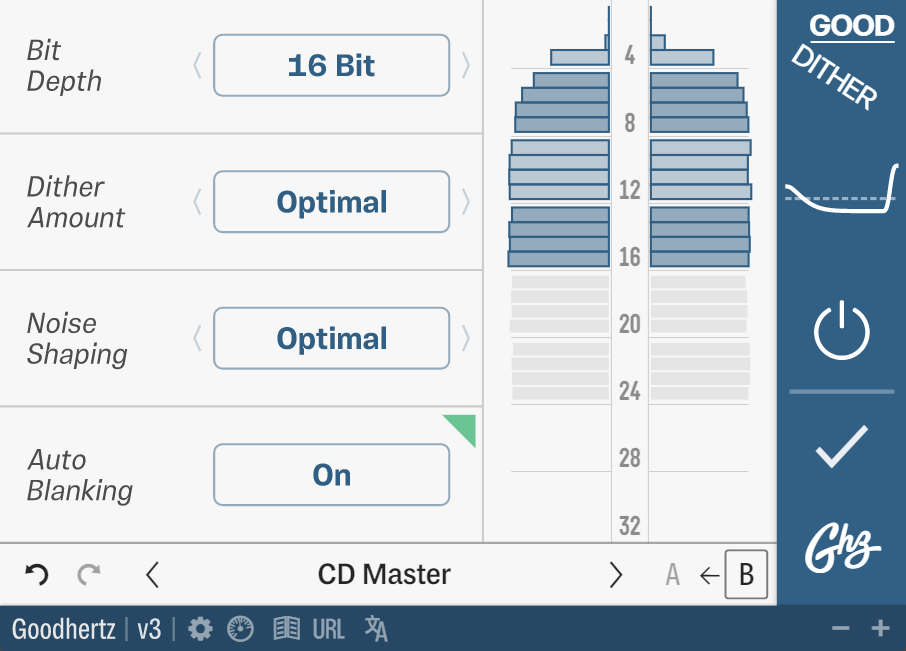
Task: Go to next preset after CD Master
Action: (616, 575)
